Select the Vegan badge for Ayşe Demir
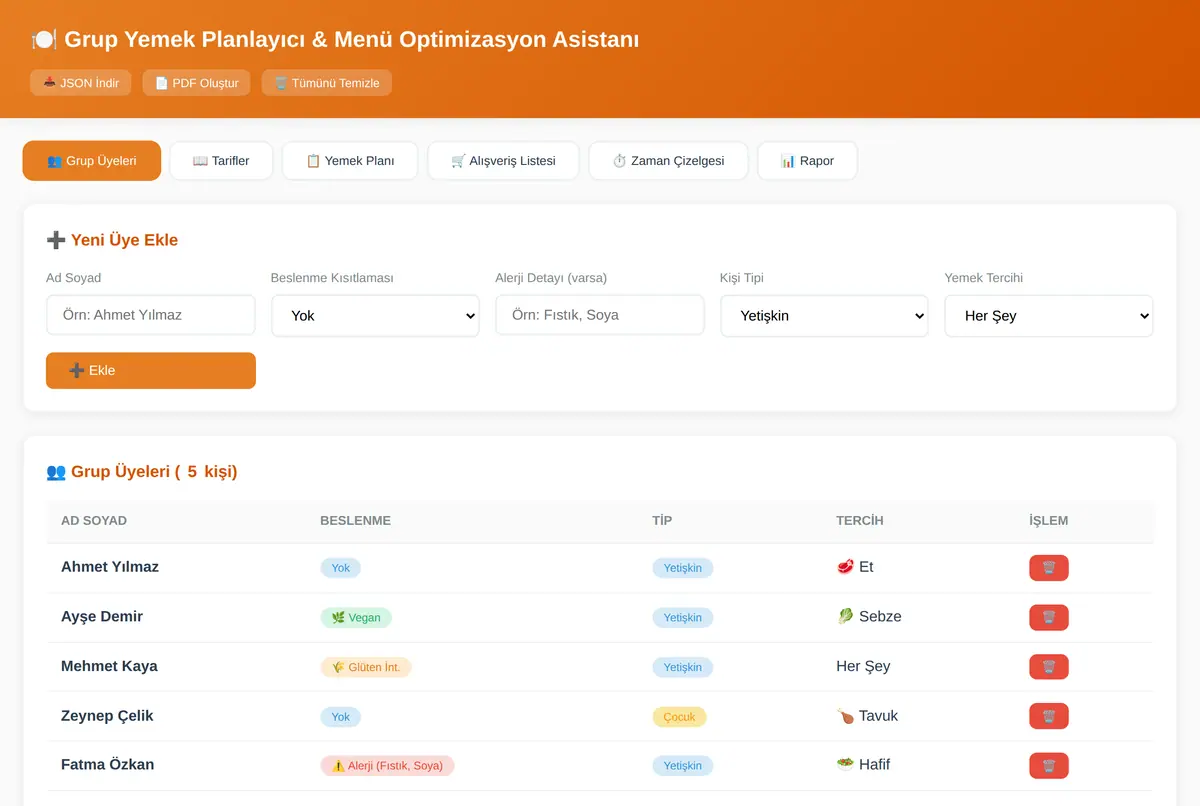 pyautogui.click(x=356, y=618)
